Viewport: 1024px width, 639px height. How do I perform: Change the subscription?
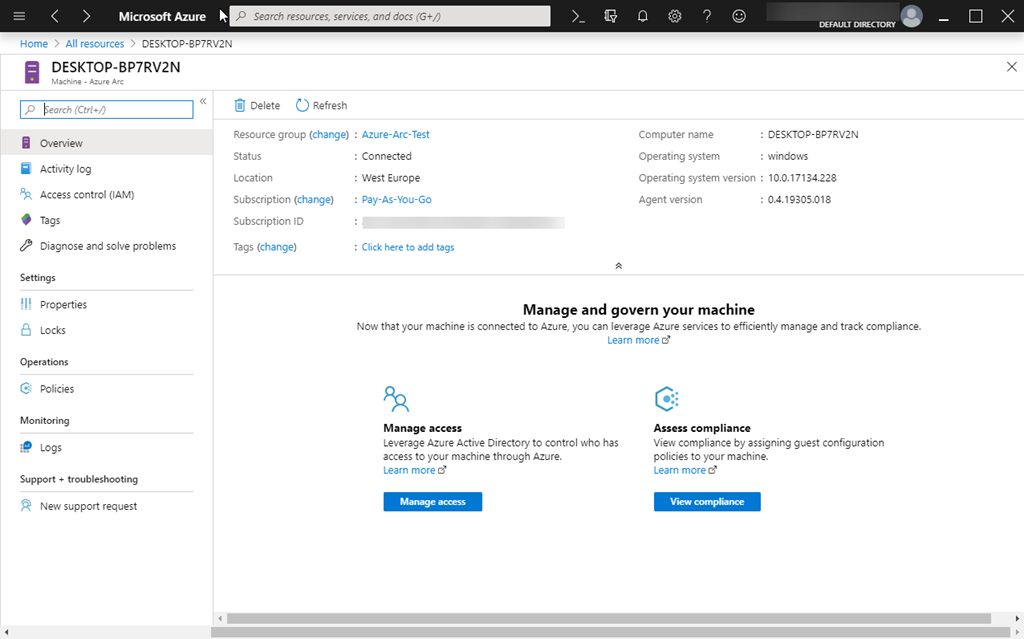pyautogui.click(x=314, y=199)
